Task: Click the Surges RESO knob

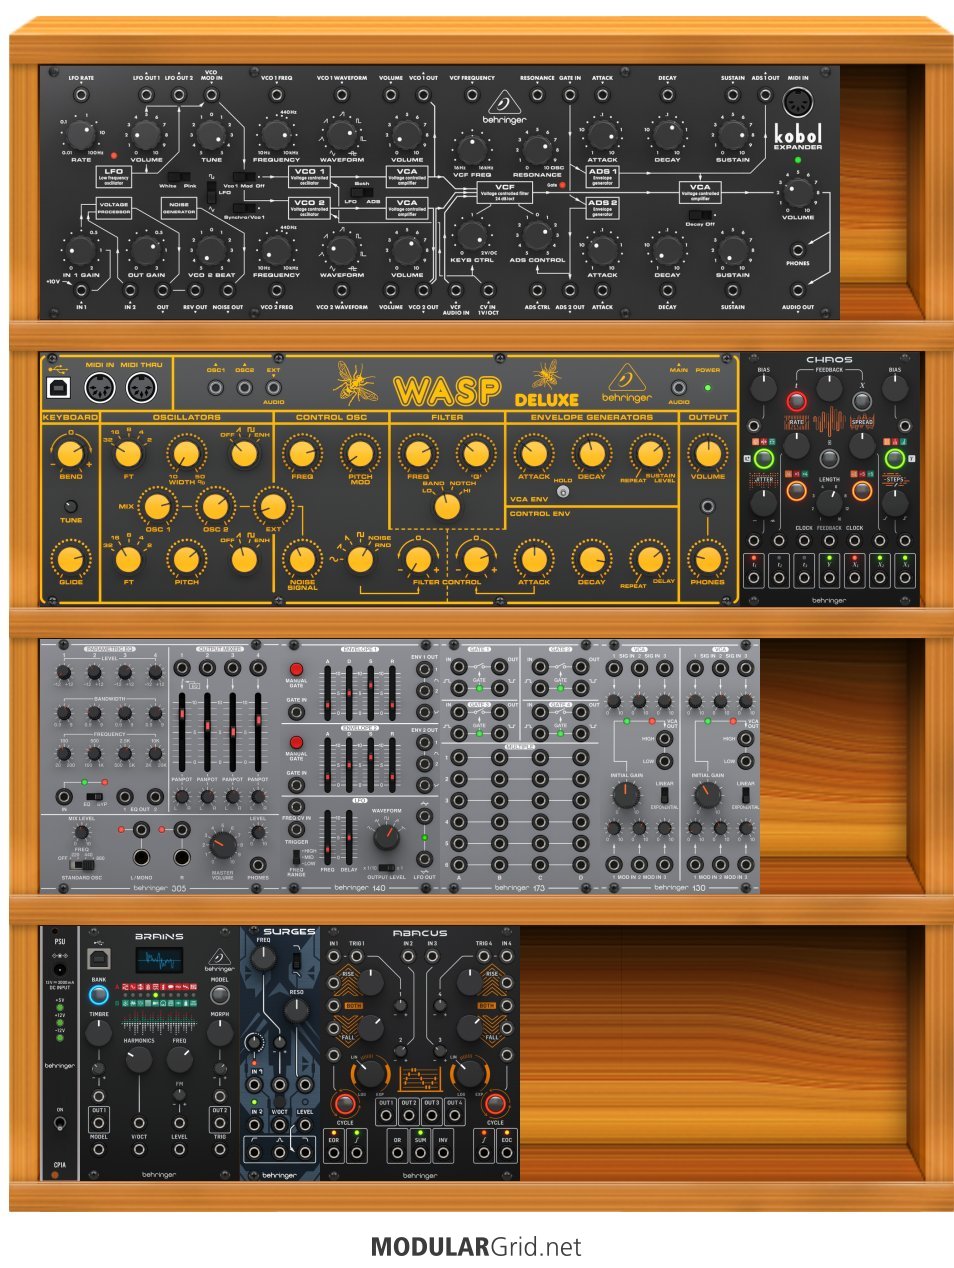Action: (x=296, y=1011)
